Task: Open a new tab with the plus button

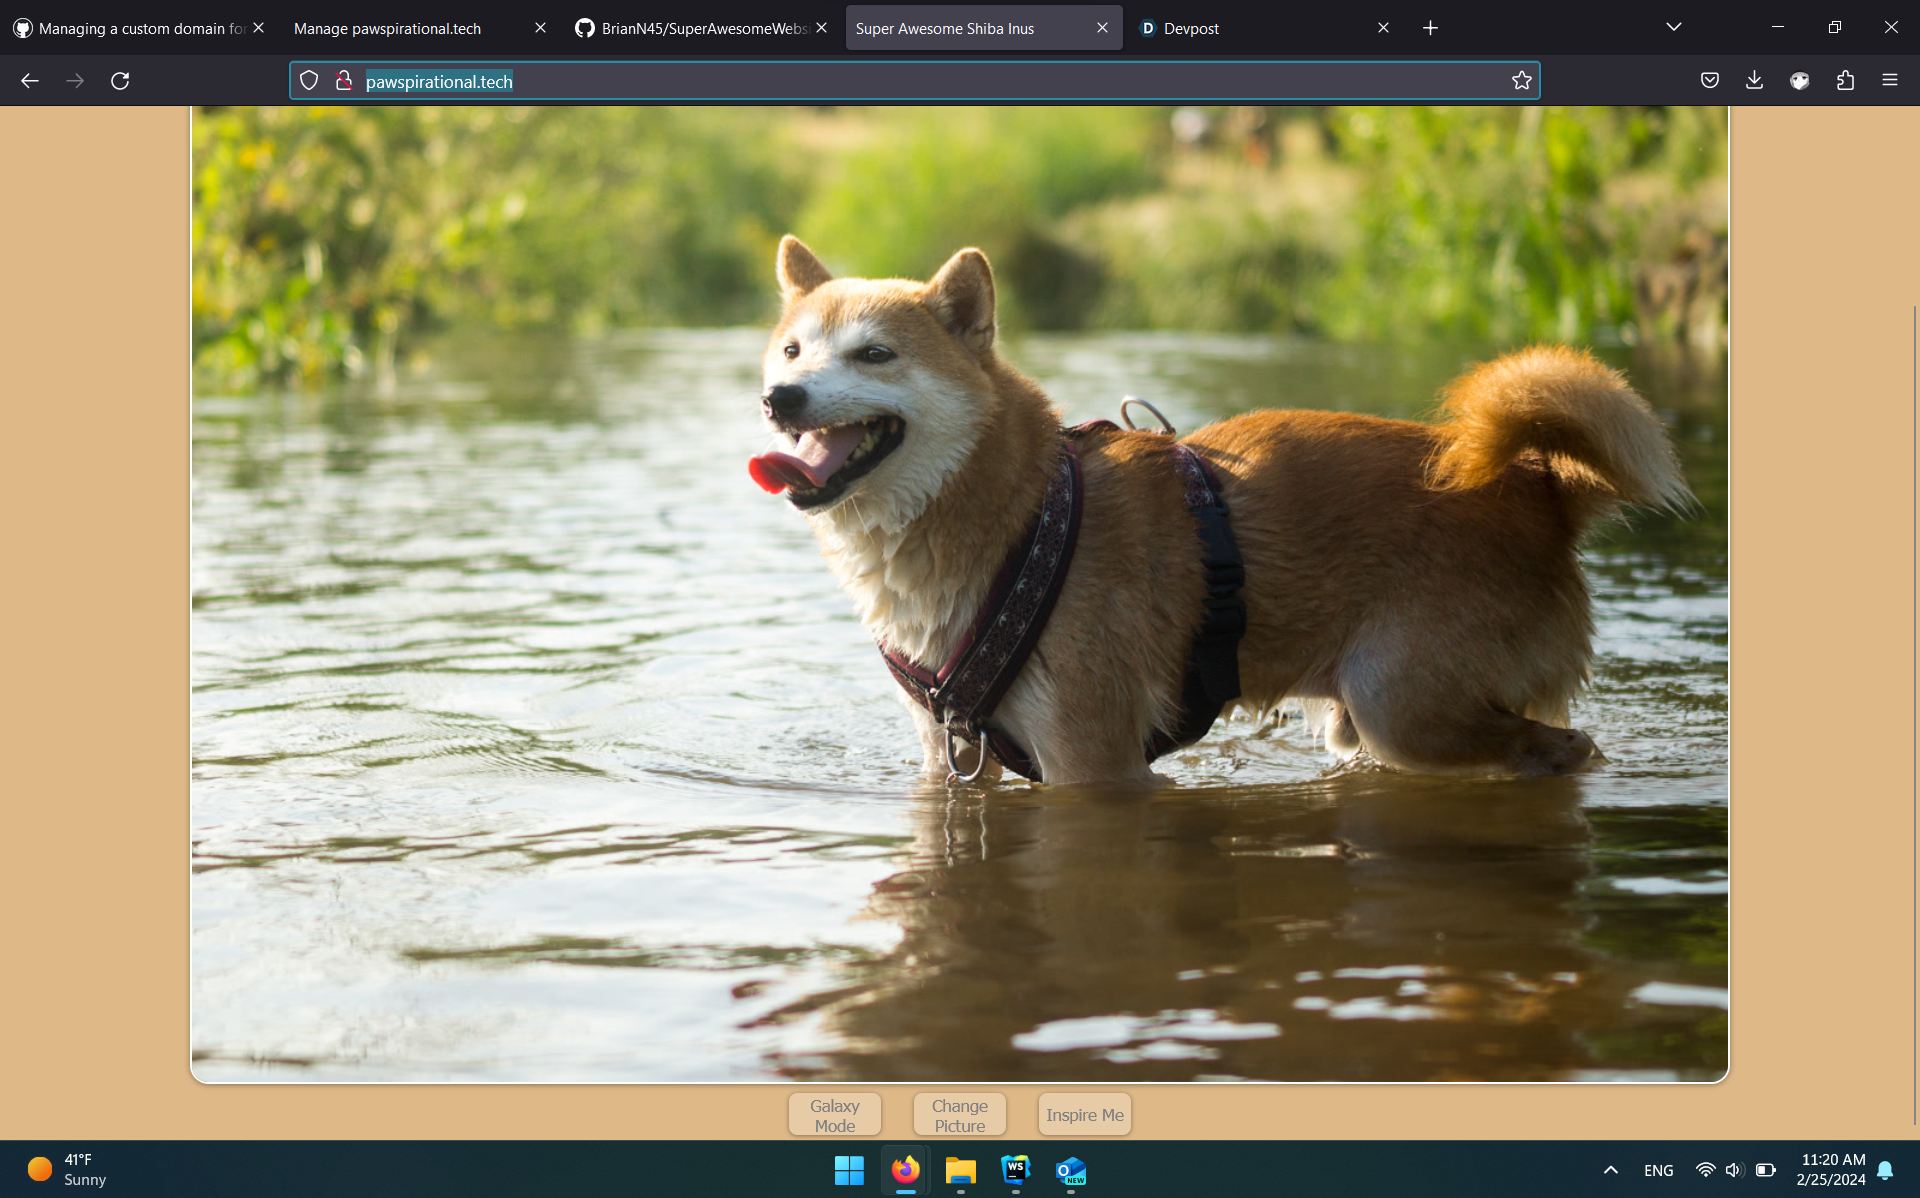Action: coord(1430,28)
